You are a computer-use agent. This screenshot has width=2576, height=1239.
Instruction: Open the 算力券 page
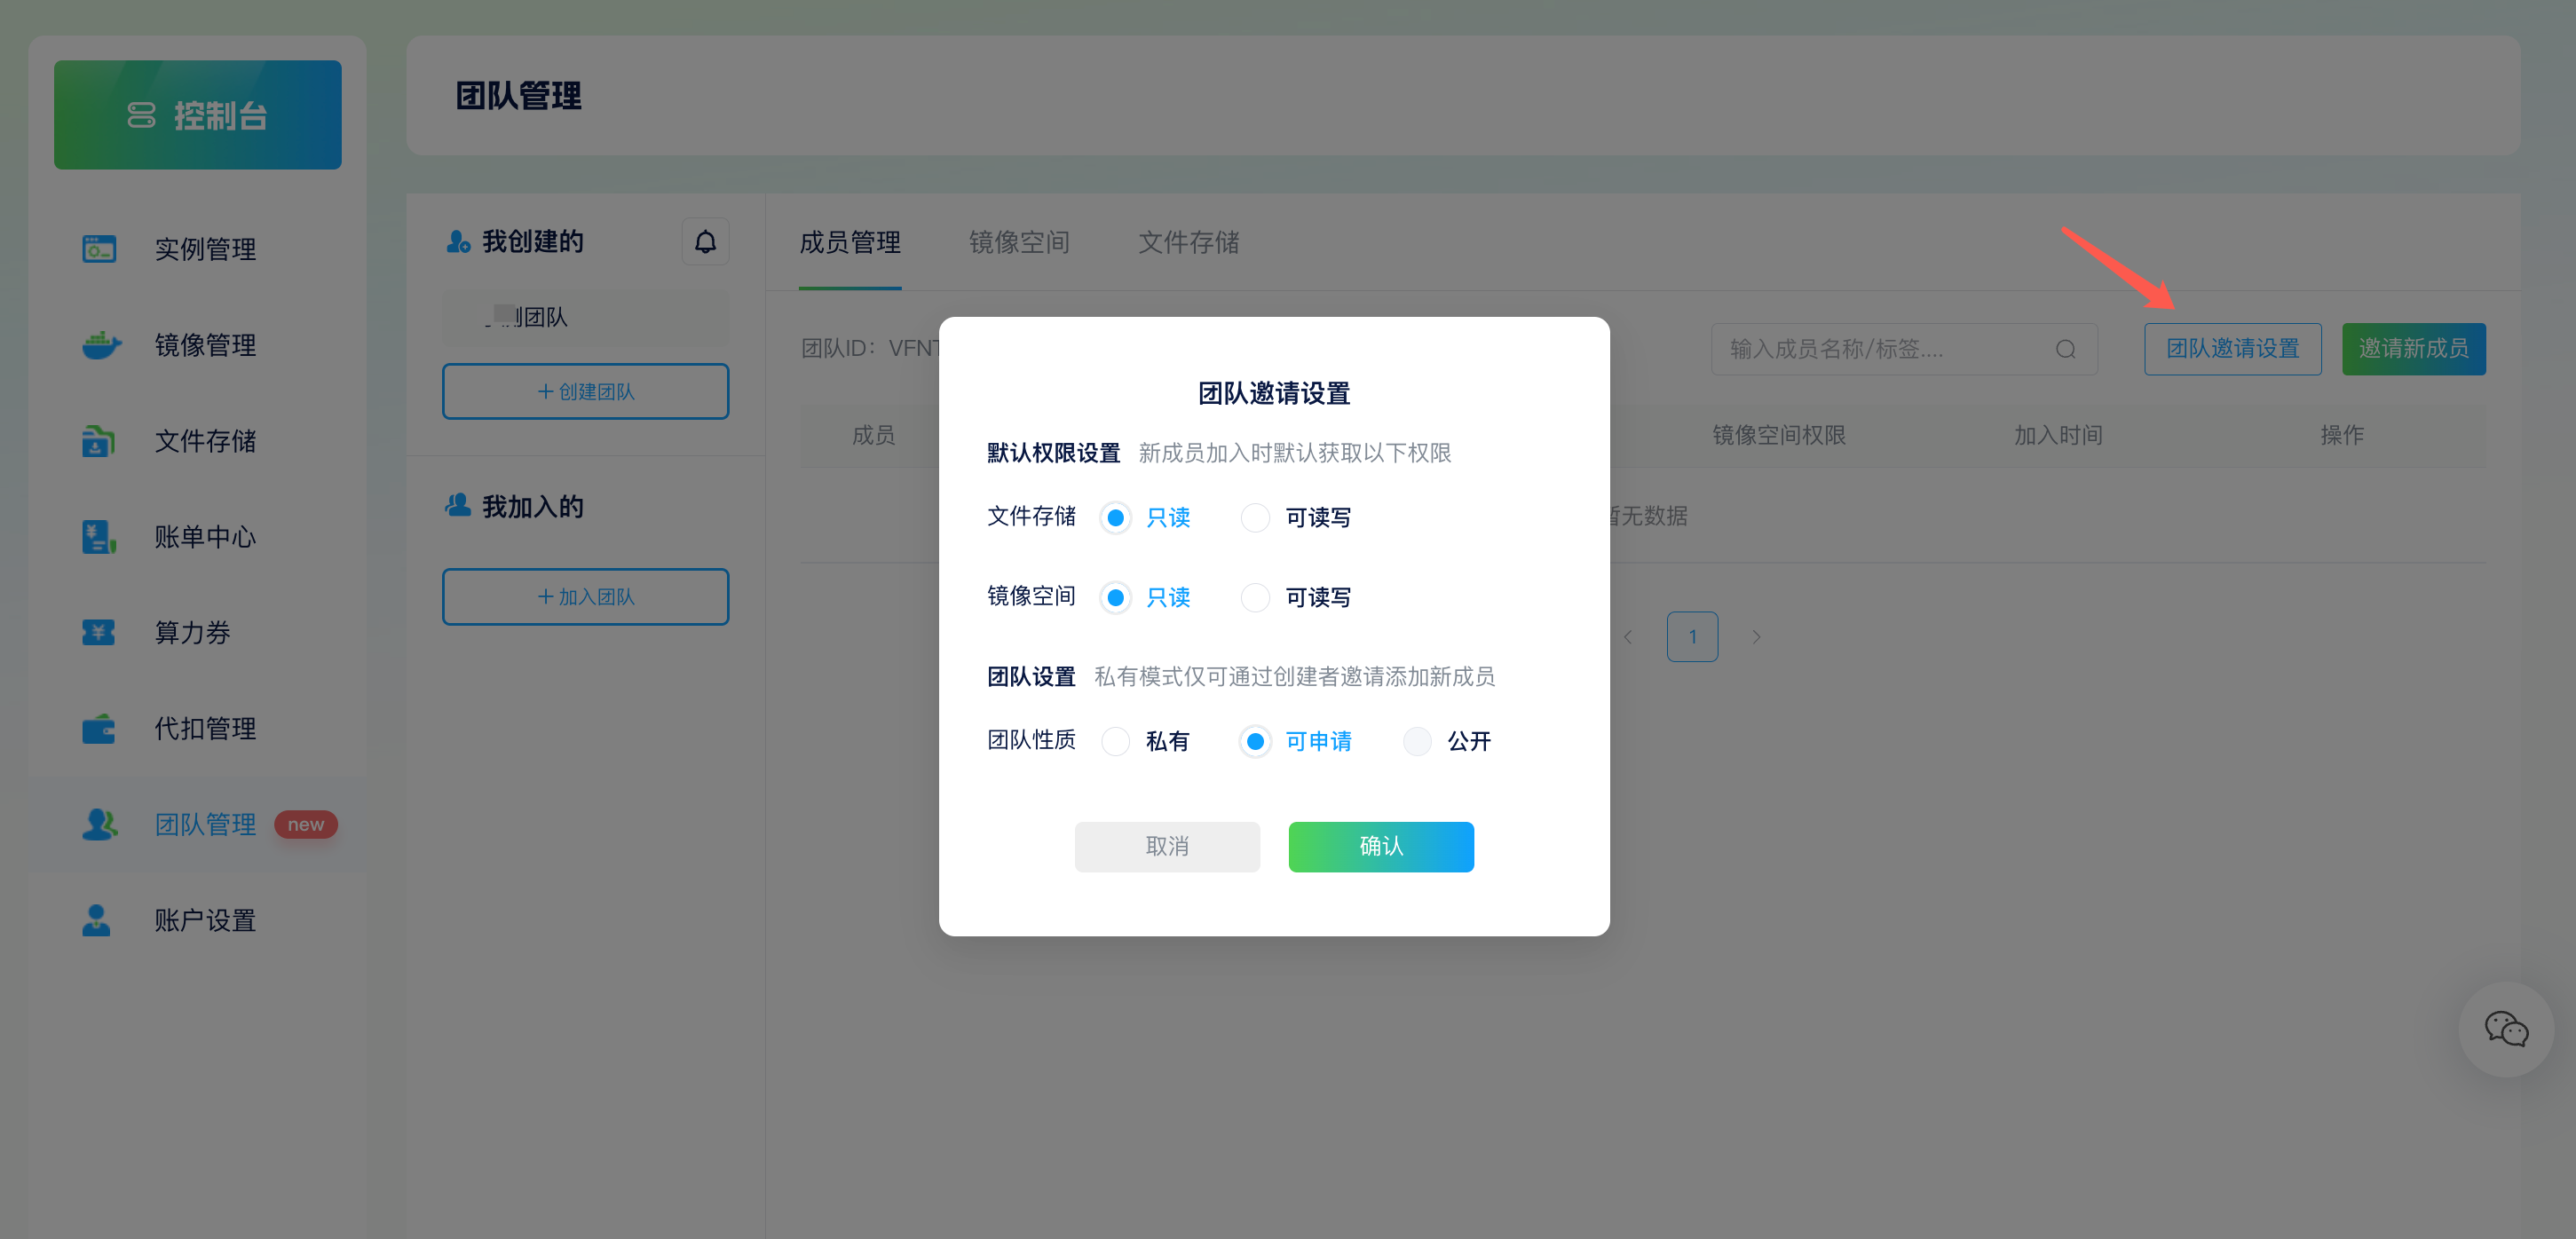[192, 632]
